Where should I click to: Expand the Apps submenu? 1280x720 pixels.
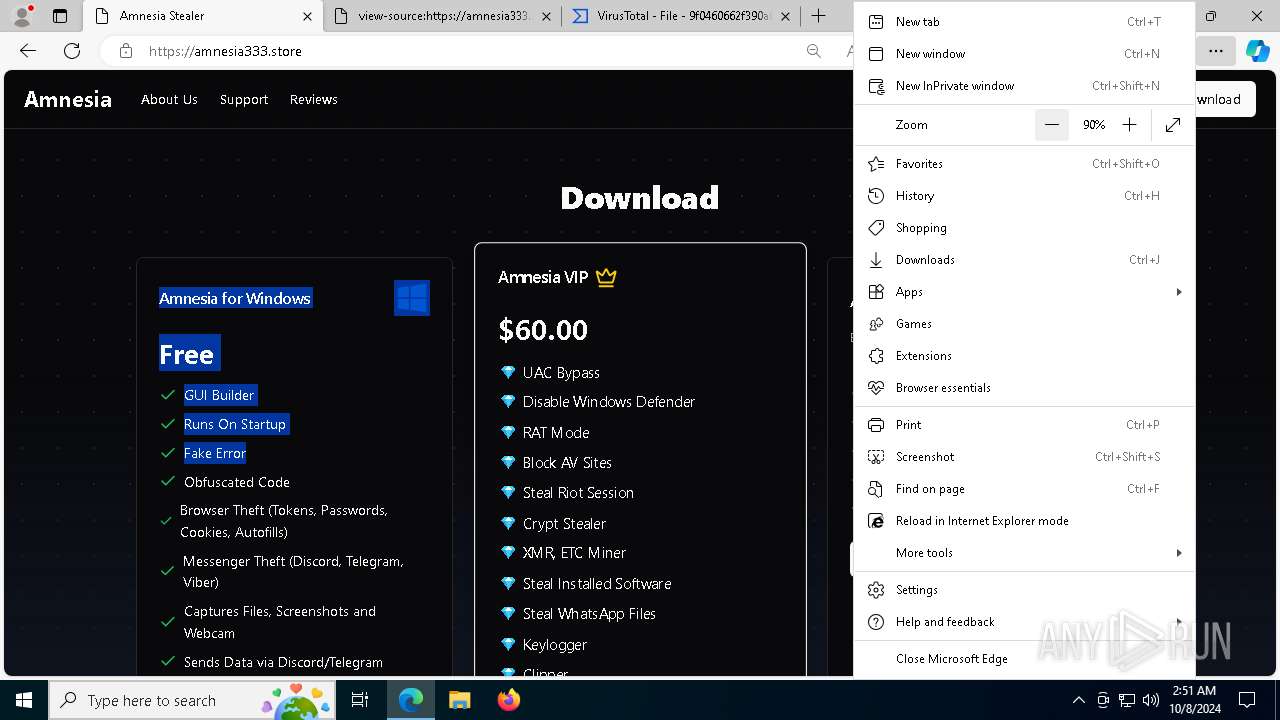coord(1024,292)
